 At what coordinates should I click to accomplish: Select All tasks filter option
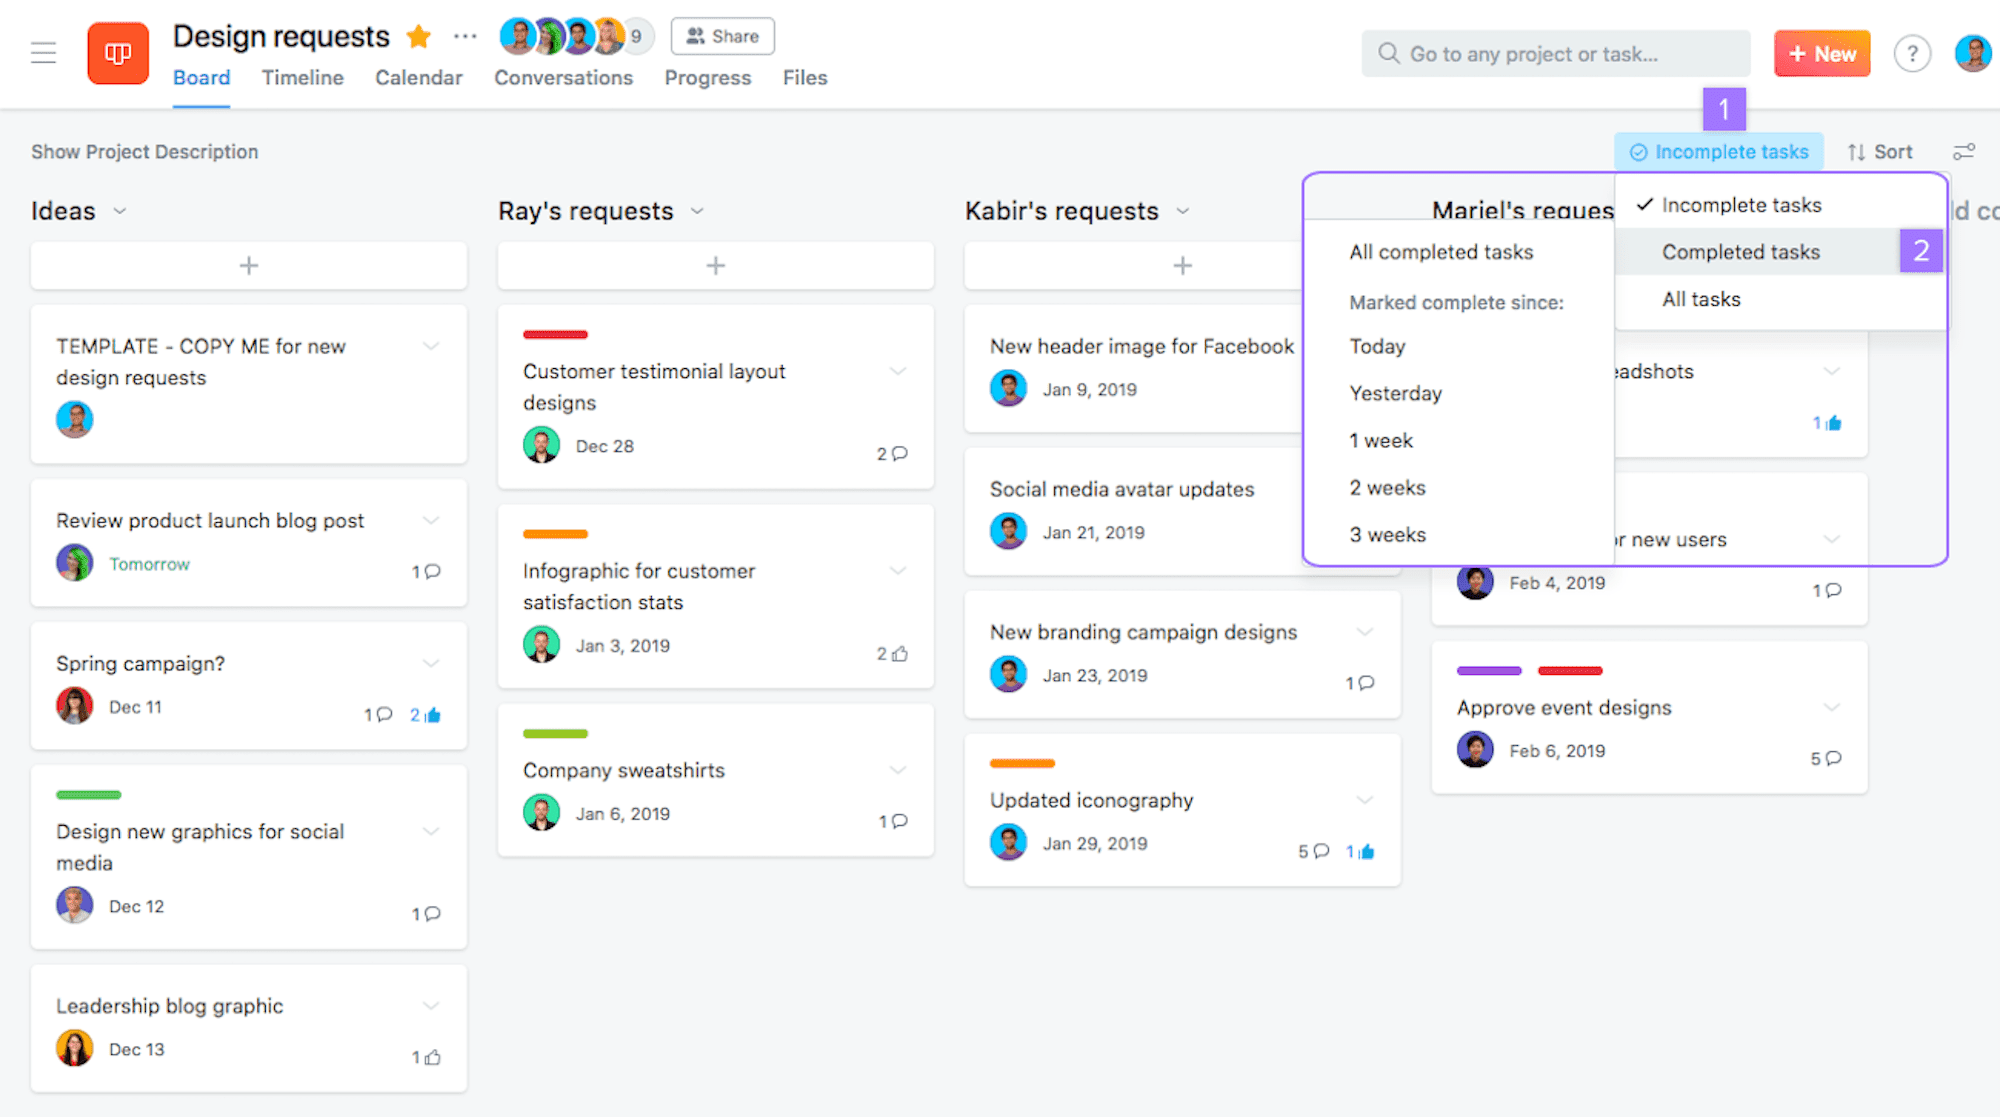coord(1701,298)
